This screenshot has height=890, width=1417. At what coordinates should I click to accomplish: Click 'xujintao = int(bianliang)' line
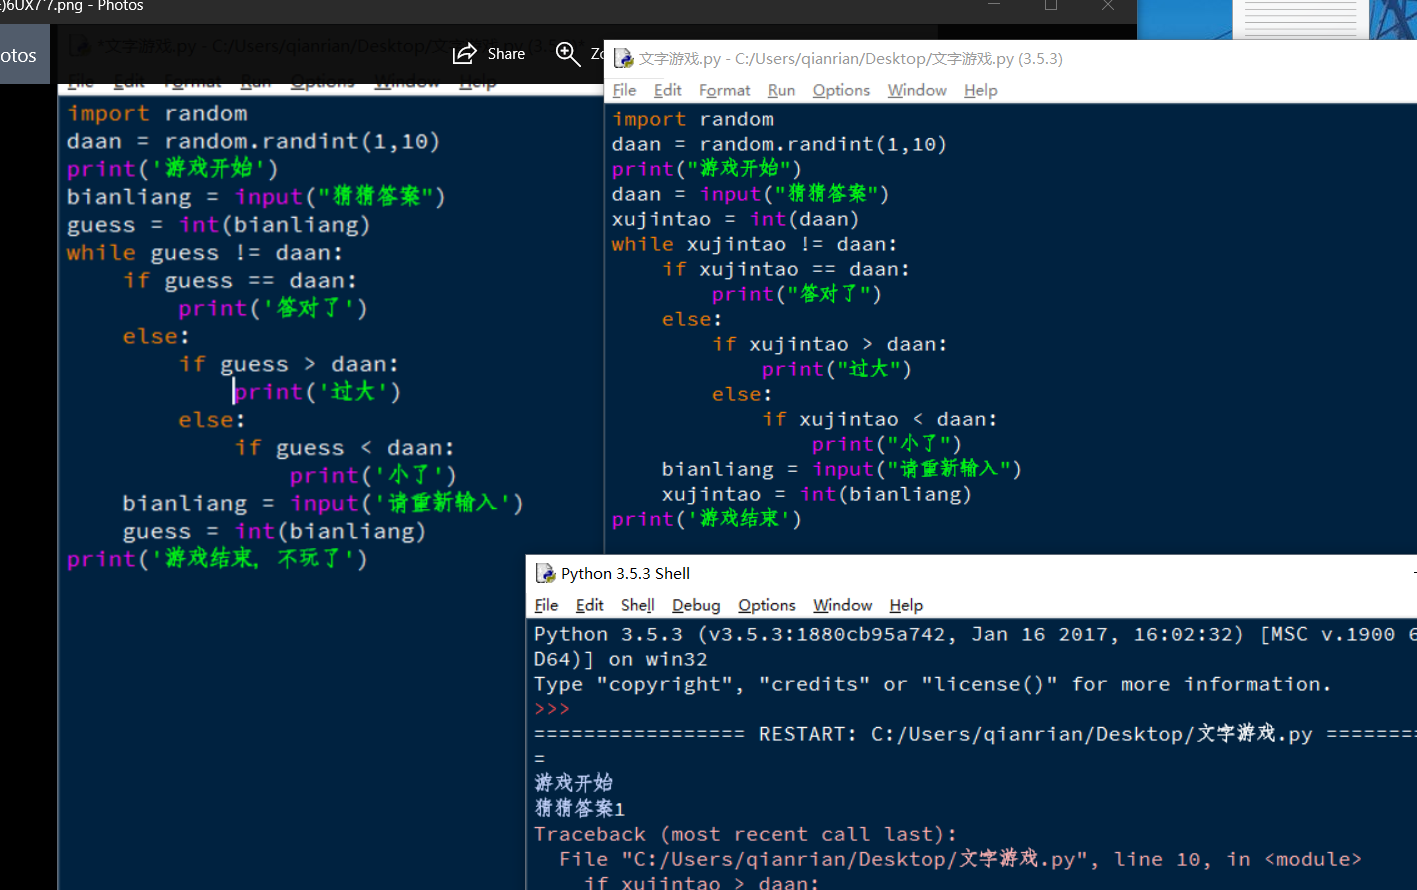pyautogui.click(x=817, y=494)
